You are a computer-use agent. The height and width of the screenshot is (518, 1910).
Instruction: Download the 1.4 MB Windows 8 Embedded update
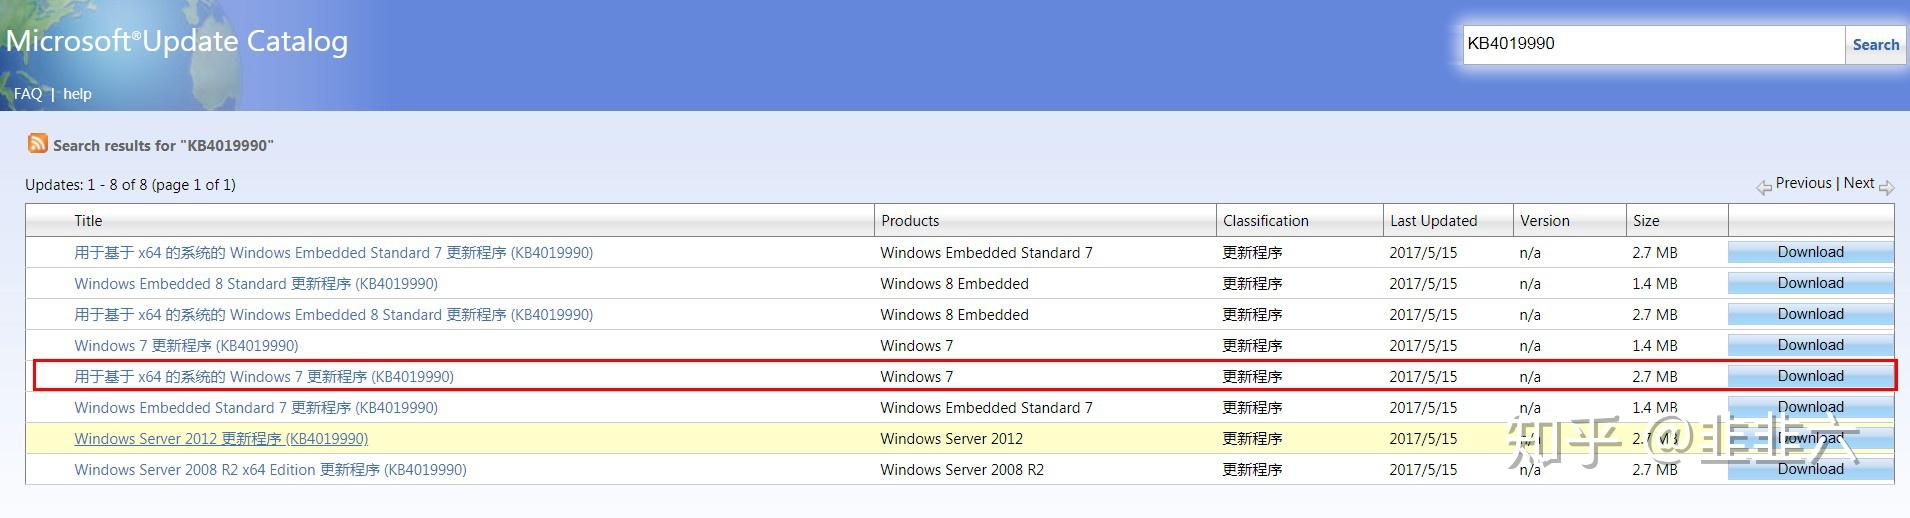click(x=1811, y=283)
